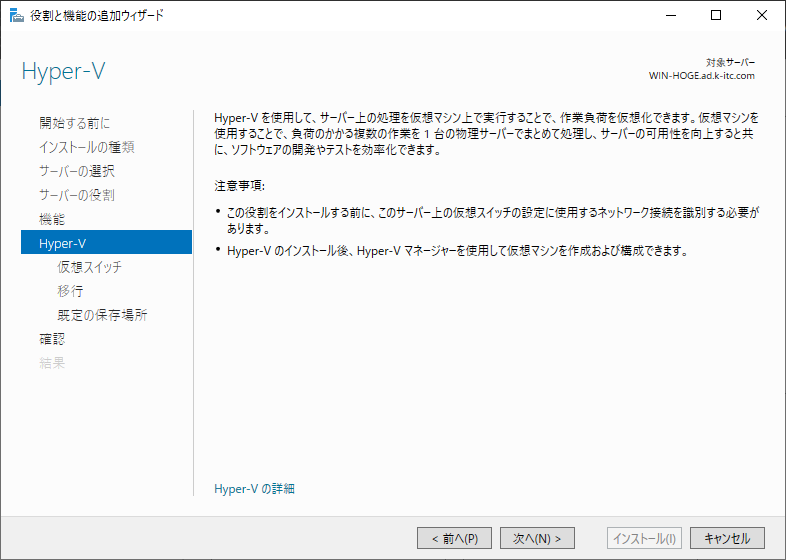Open the 仮想スイッチ sub-step
Screen dimensions: 786x560
[89, 267]
